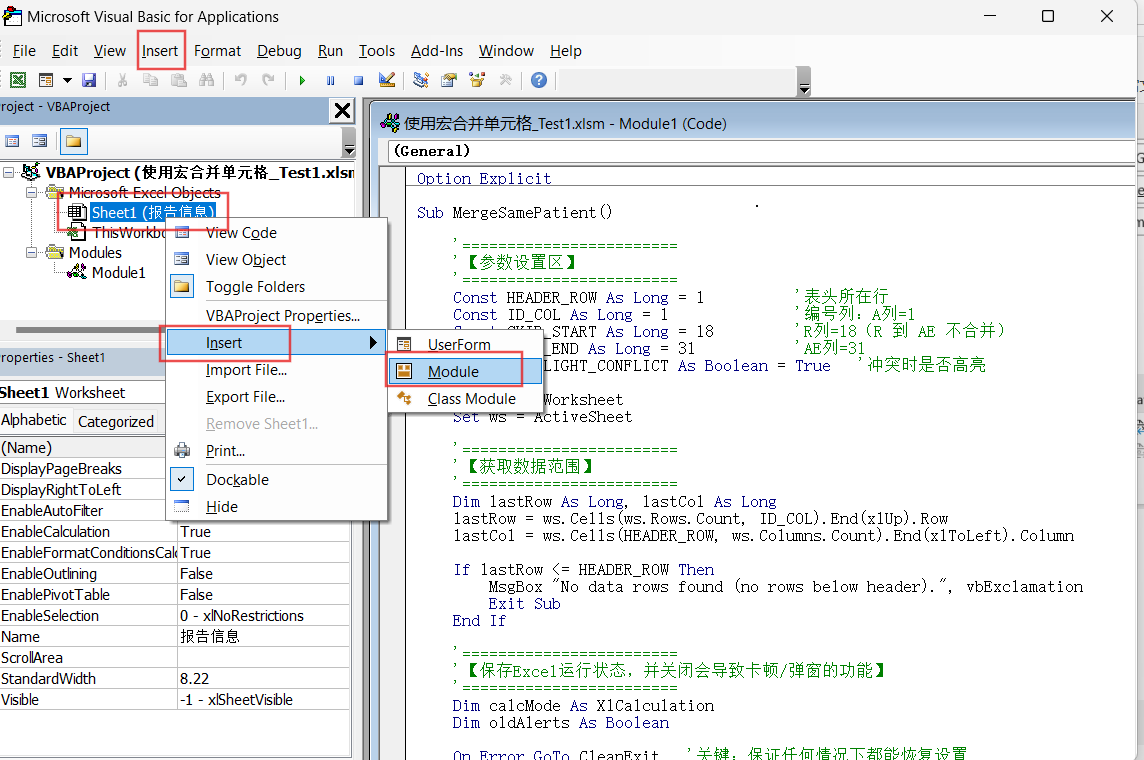Click the View Microsoft Excel toolbar icon
Viewport: 1144px width, 760px height.
coord(18,80)
